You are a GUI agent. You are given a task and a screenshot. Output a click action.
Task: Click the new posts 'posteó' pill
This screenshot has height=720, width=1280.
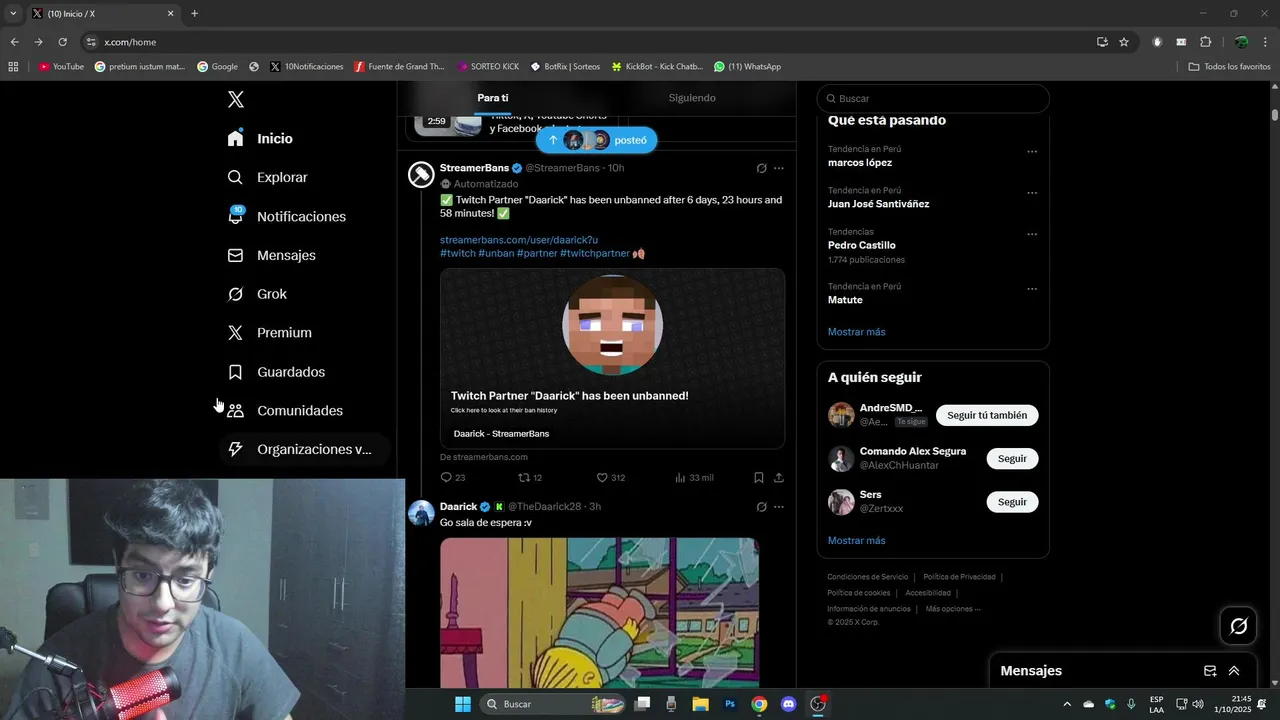597,140
